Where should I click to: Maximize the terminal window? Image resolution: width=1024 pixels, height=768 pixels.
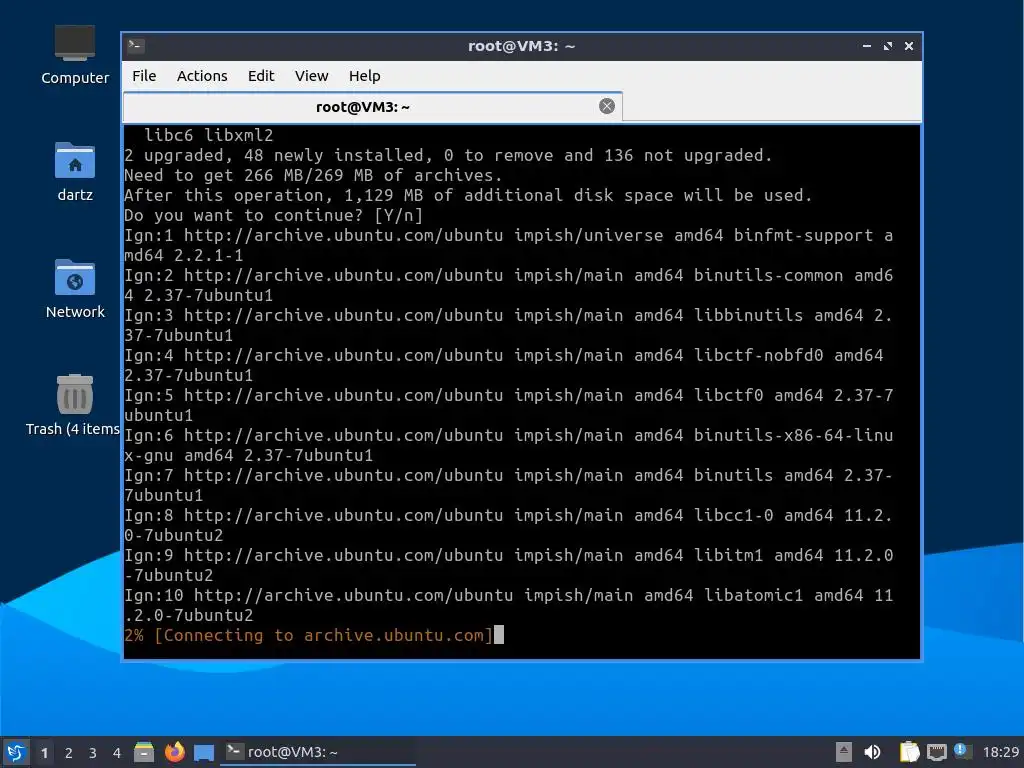tap(888, 46)
